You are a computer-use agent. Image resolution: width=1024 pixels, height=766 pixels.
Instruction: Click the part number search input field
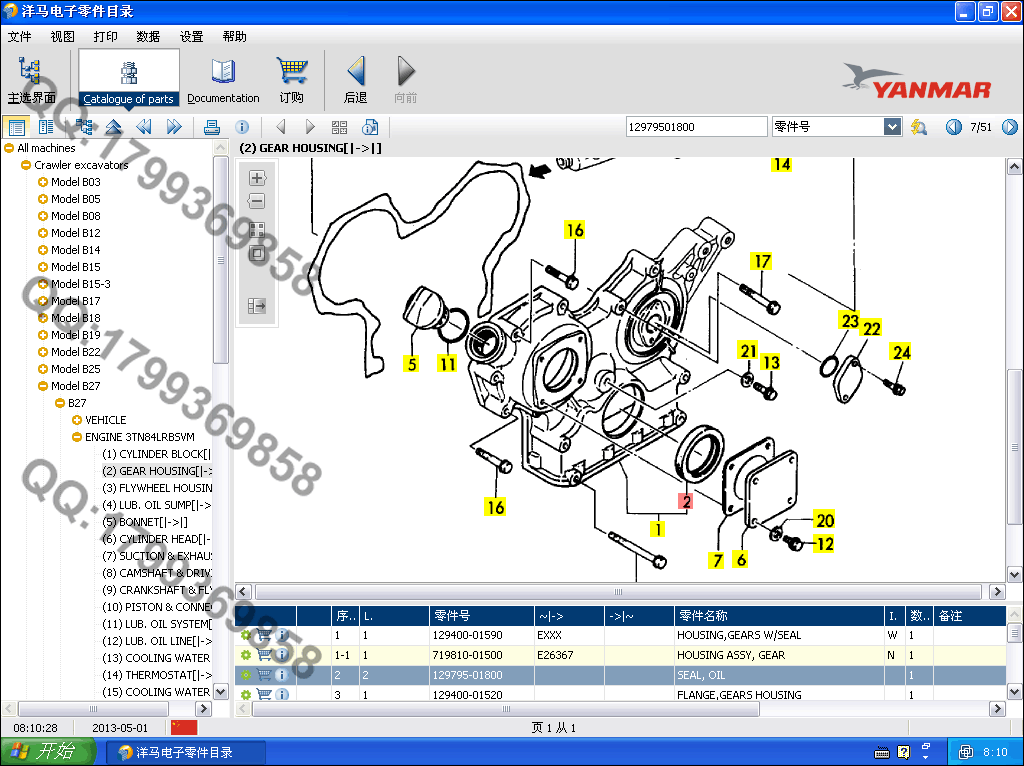pyautogui.click(x=695, y=127)
